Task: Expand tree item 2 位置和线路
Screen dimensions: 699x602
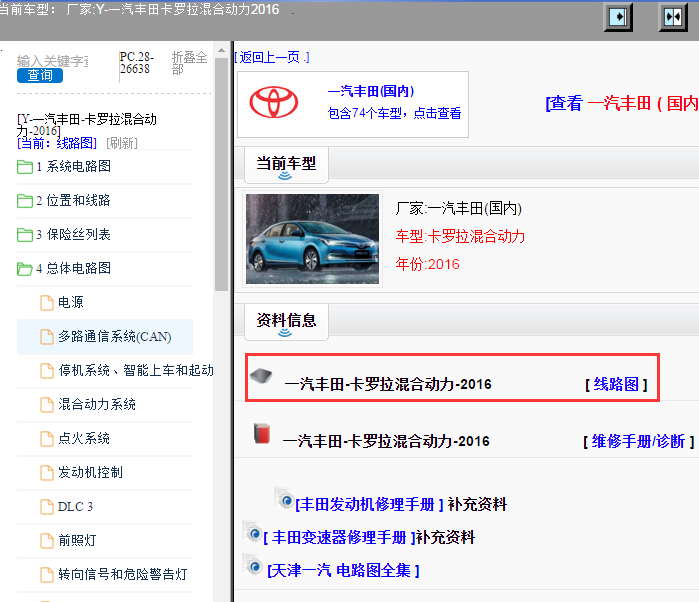Action: 74,201
